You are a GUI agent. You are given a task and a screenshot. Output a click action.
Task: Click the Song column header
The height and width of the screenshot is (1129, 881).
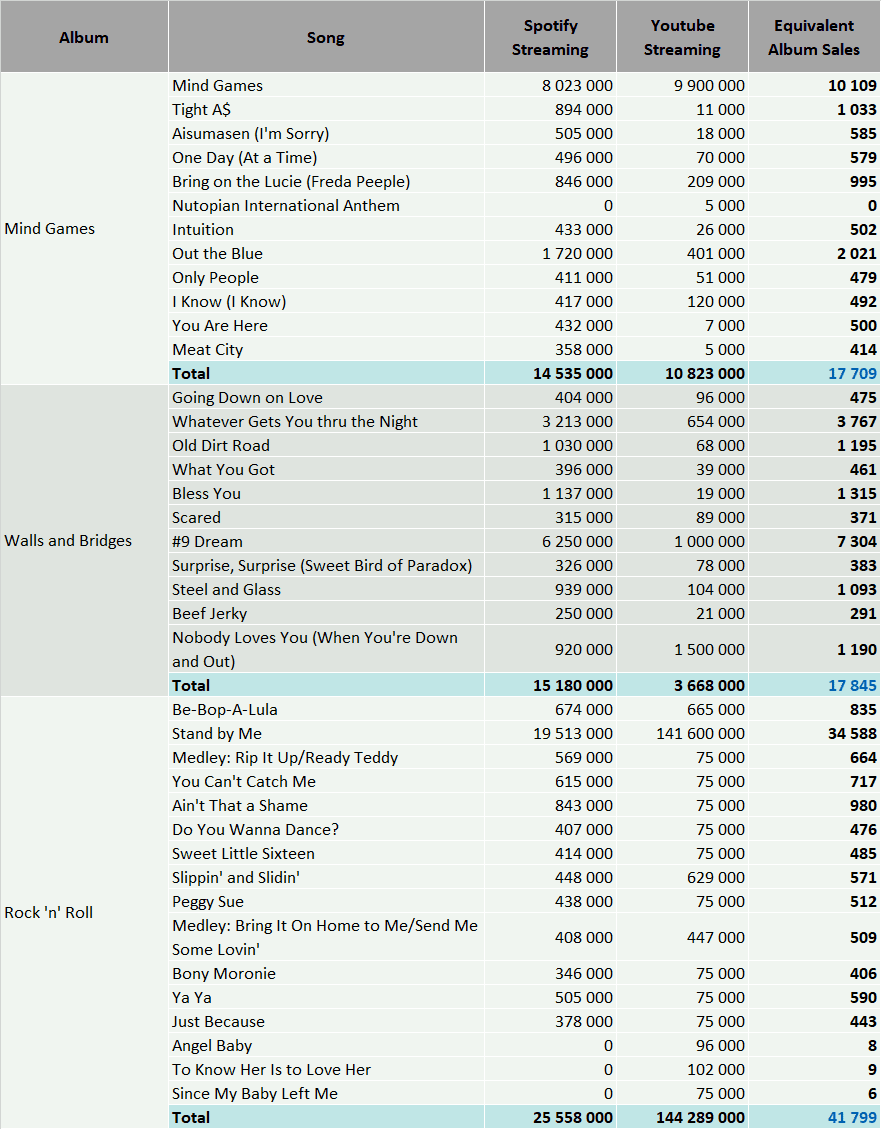point(326,37)
